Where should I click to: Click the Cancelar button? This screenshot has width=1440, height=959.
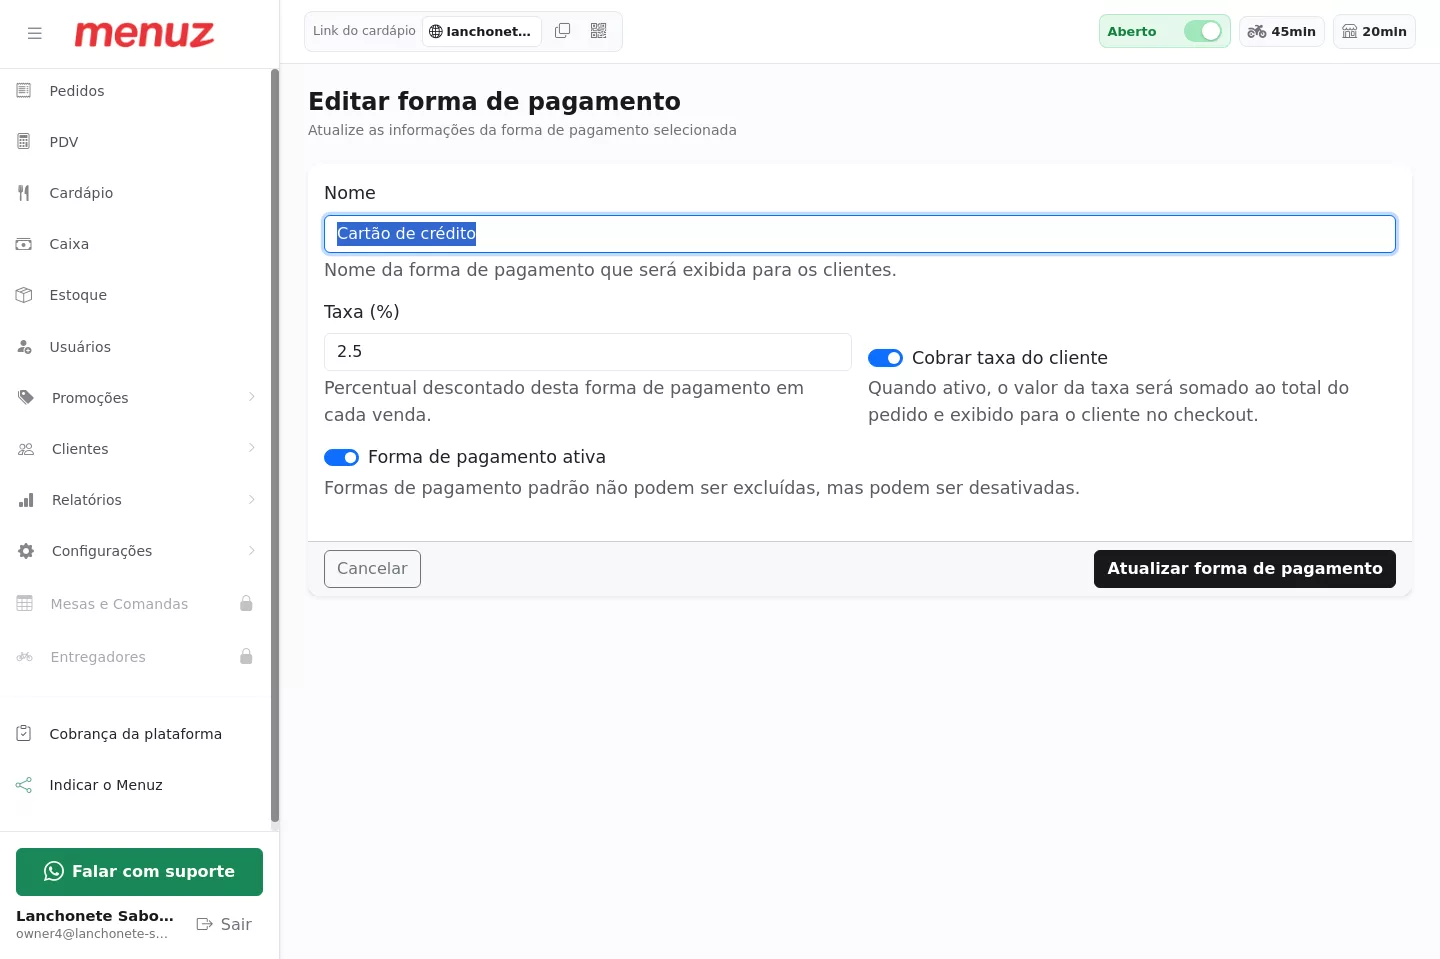[x=372, y=569]
